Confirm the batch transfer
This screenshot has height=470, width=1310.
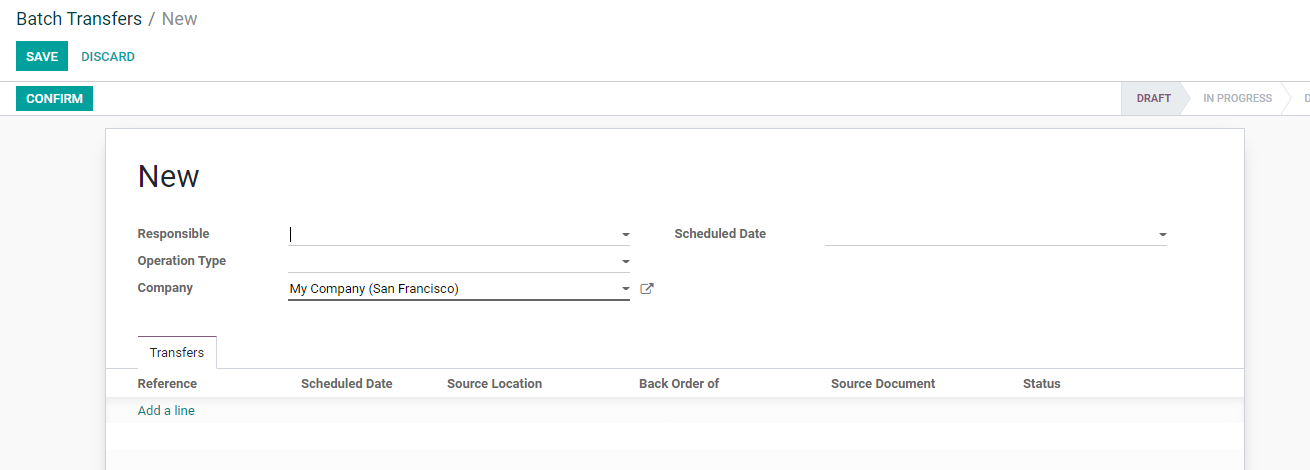54,99
